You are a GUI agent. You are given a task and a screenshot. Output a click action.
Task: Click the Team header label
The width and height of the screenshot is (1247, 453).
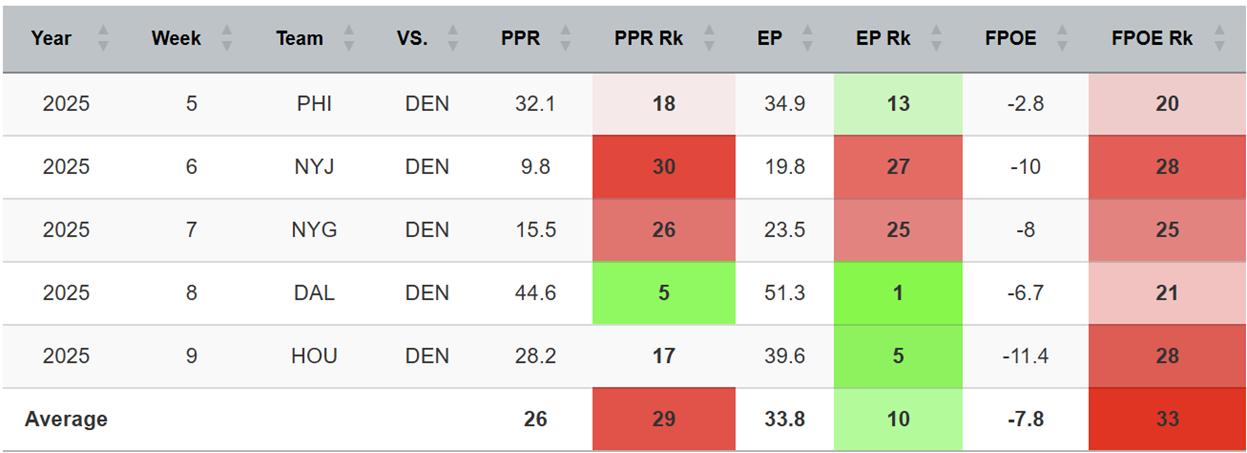300,39
